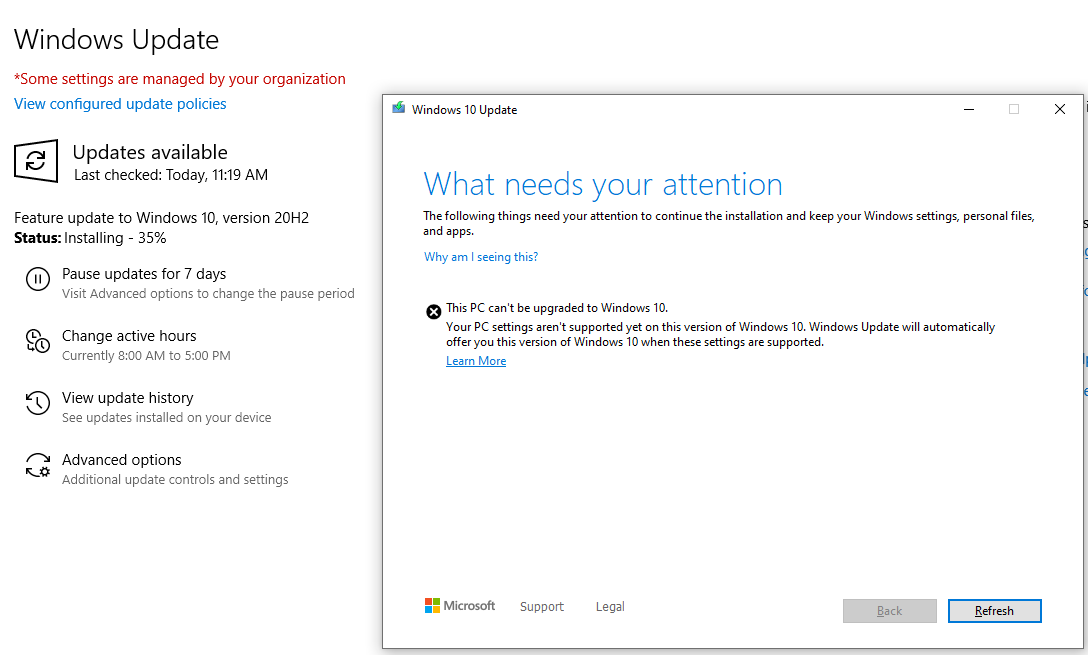Click 'Visit Advanced options to change the pause period'
Image resolution: width=1088 pixels, height=655 pixels.
pyautogui.click(x=208, y=294)
